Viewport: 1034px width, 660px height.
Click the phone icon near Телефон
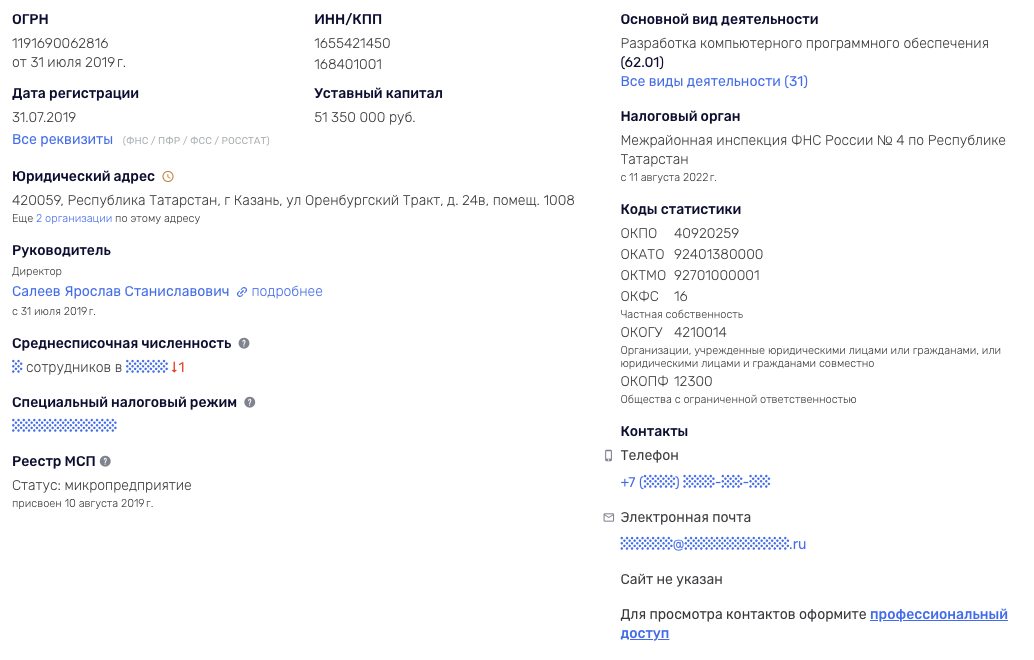click(608, 456)
